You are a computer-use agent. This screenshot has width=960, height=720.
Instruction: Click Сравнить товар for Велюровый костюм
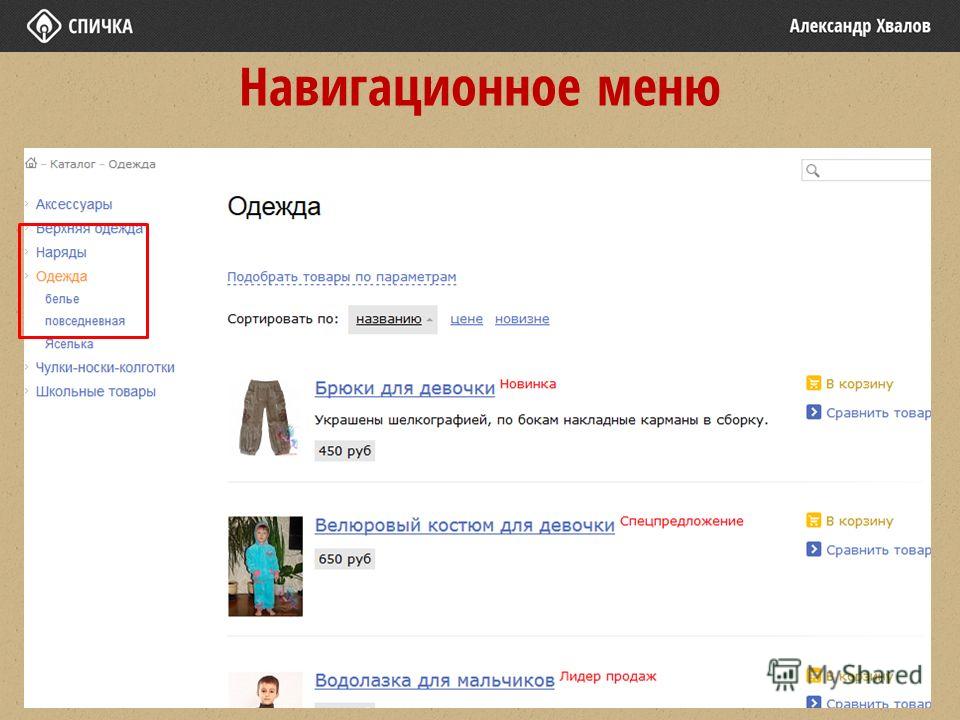click(x=879, y=550)
